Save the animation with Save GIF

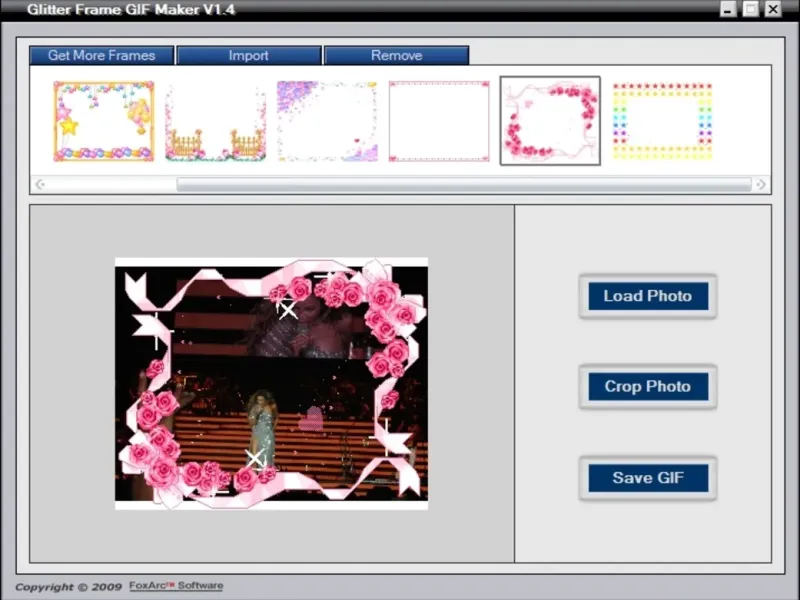tap(648, 478)
